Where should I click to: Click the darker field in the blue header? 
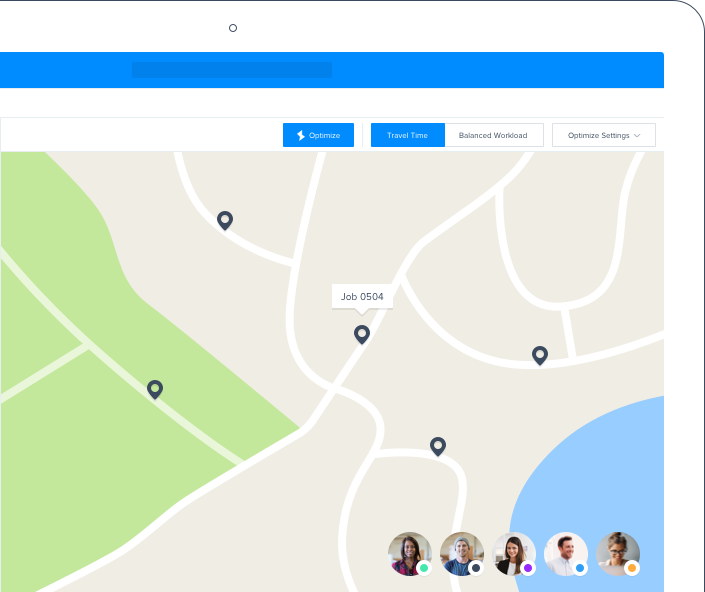point(232,70)
